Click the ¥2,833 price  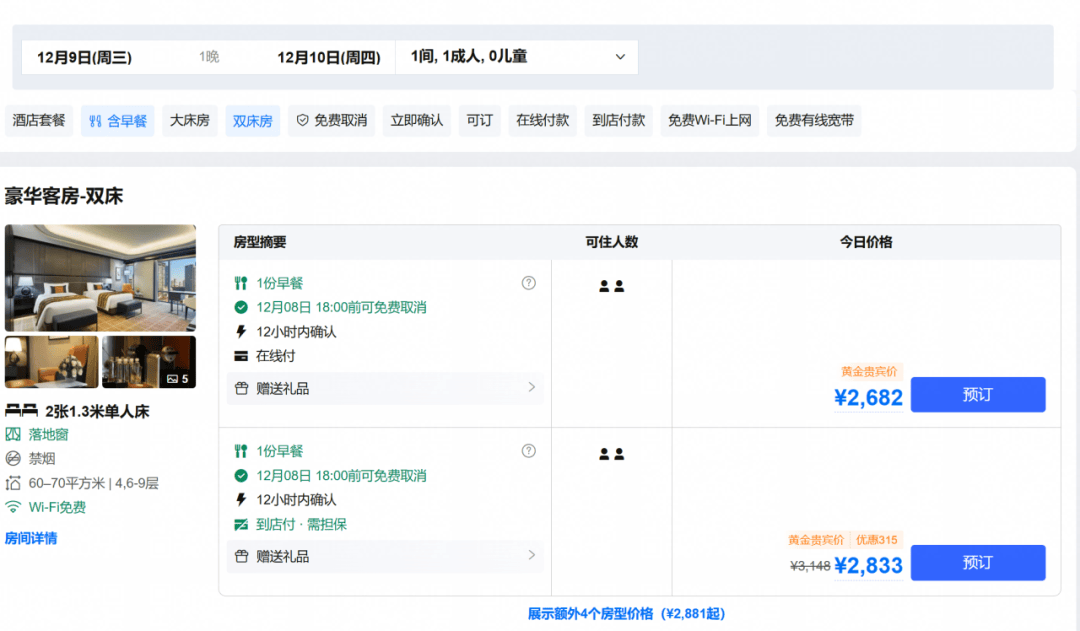click(x=868, y=566)
